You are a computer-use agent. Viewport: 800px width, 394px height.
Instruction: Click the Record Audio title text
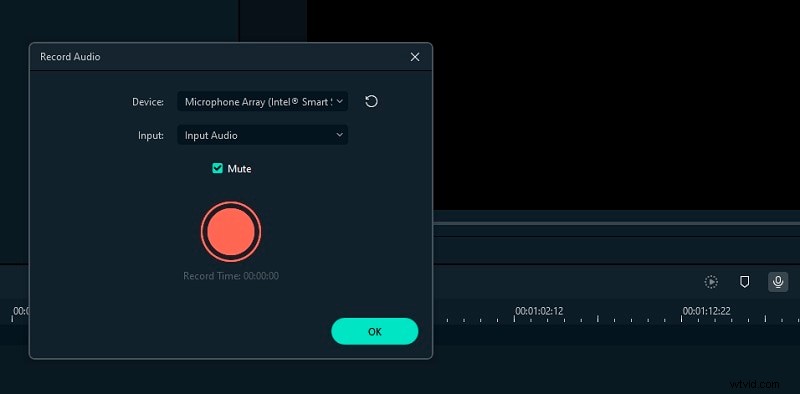tap(70, 57)
